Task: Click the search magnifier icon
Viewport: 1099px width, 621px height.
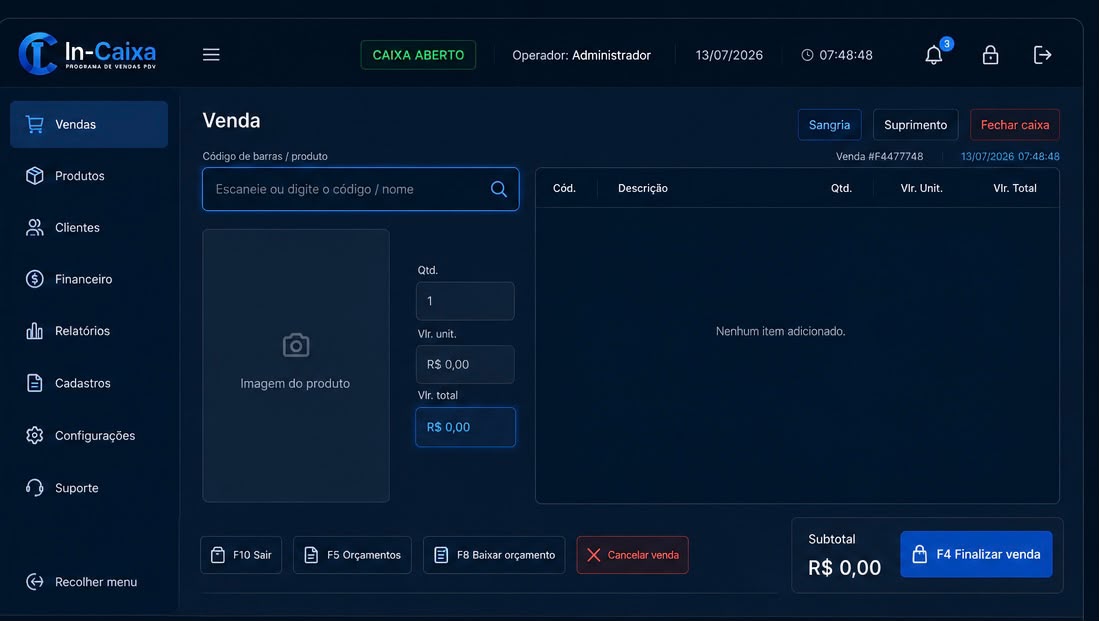Action: [x=498, y=189]
